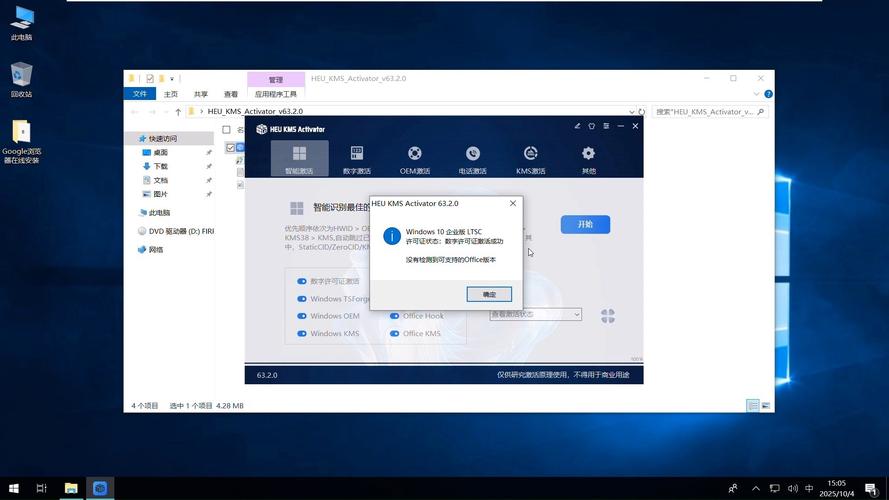Switch to the 查看 ribbon tab
Image resolution: width=889 pixels, height=500 pixels.
click(x=231, y=94)
